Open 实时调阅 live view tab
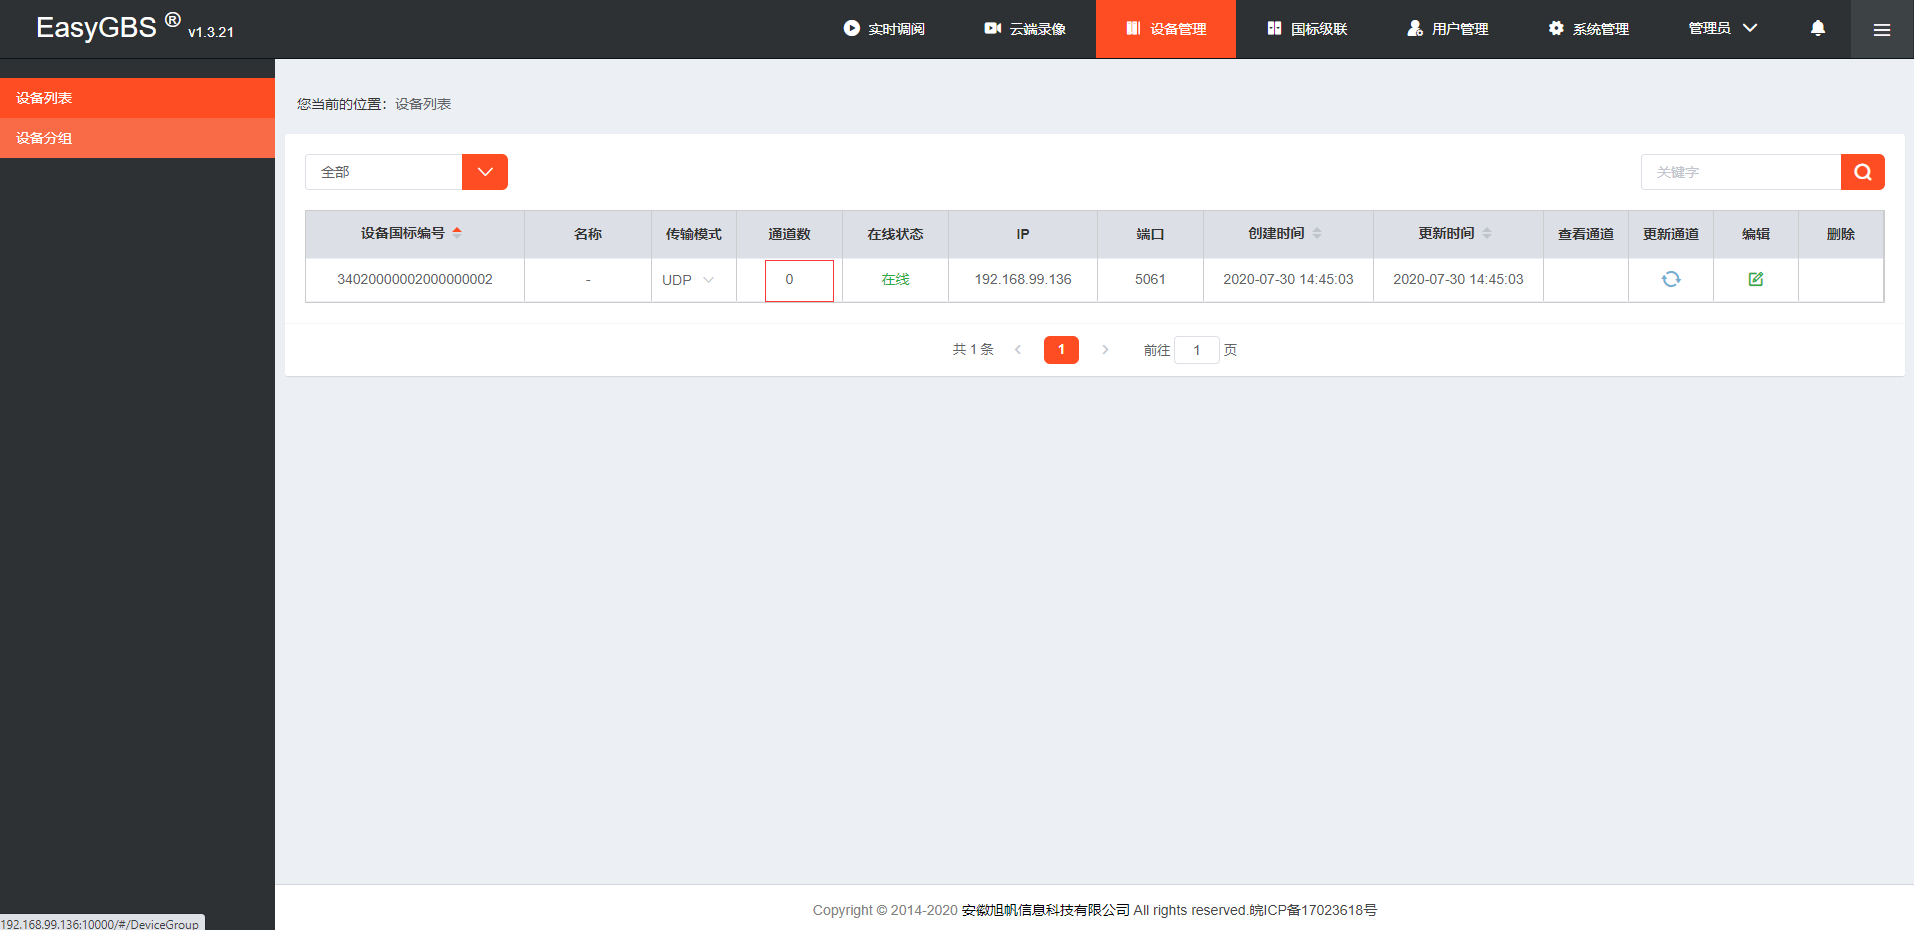Screen dimensions: 1914x930 (x=884, y=29)
